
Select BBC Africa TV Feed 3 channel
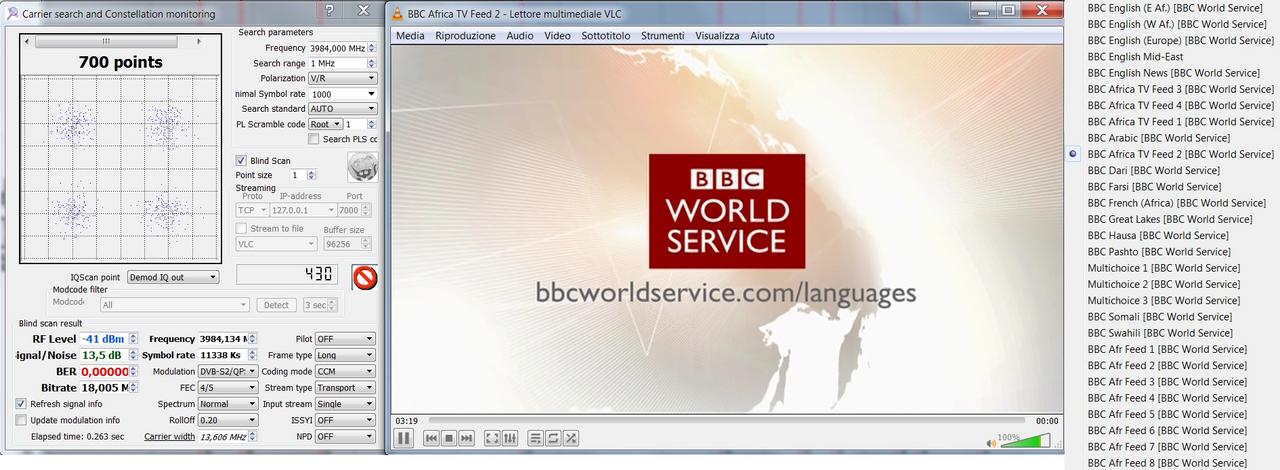tap(1181, 89)
